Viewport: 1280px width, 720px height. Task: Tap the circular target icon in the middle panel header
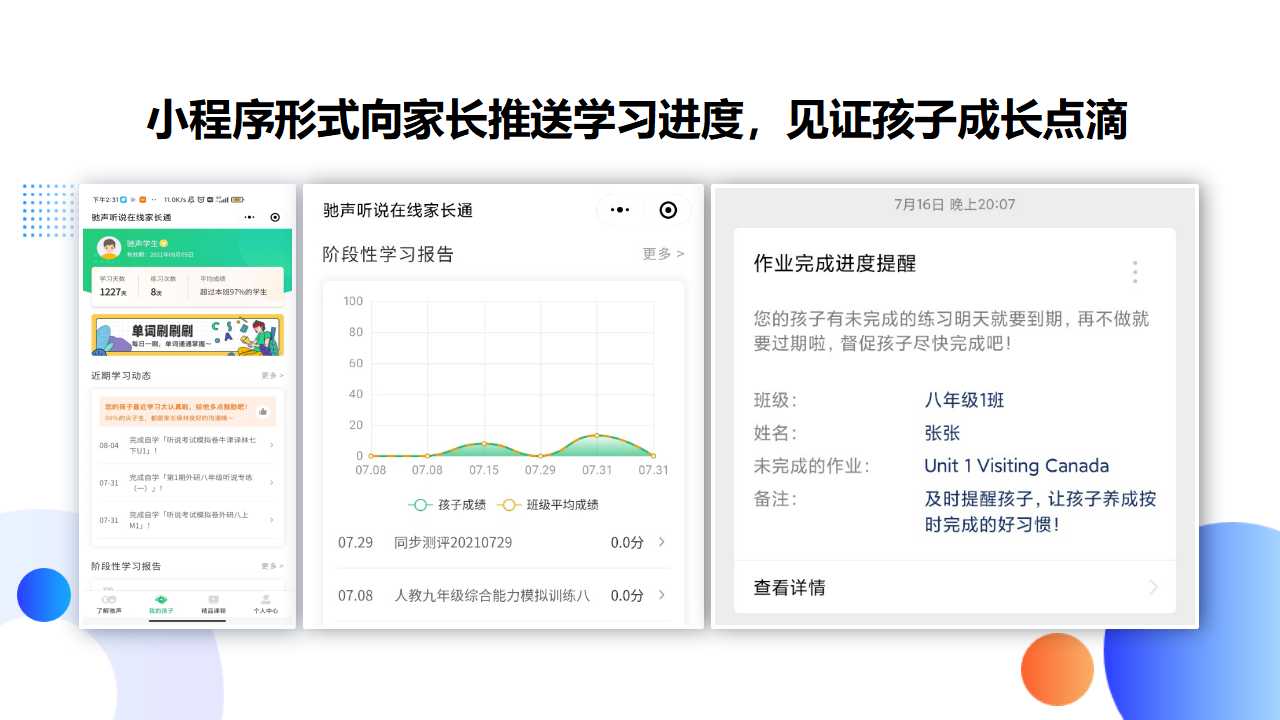point(669,210)
